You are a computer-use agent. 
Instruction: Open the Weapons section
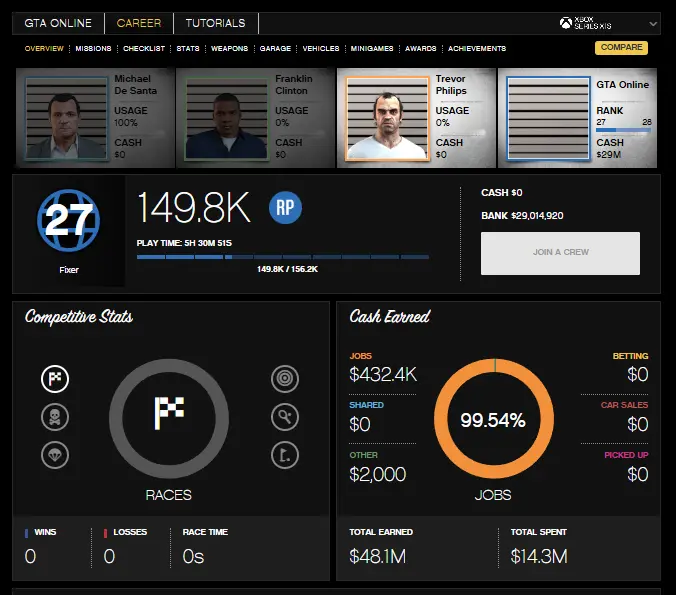[x=229, y=48]
